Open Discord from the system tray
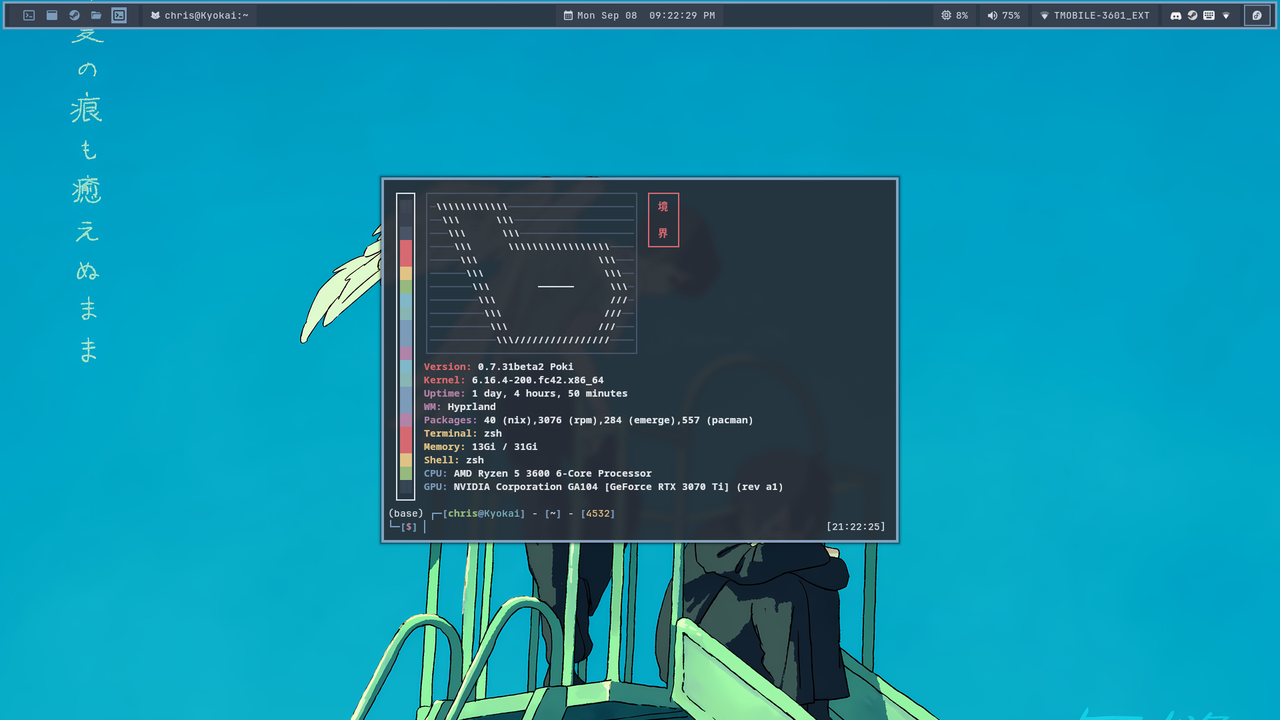1280x720 pixels. point(1176,15)
